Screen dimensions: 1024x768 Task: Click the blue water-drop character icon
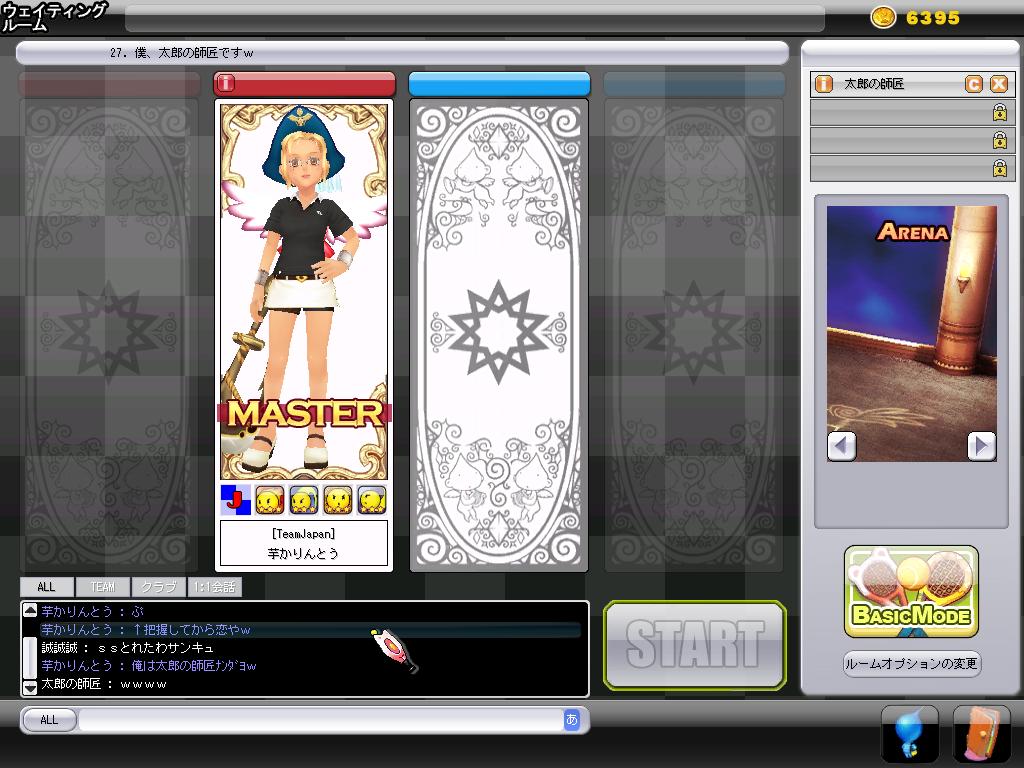click(x=909, y=734)
